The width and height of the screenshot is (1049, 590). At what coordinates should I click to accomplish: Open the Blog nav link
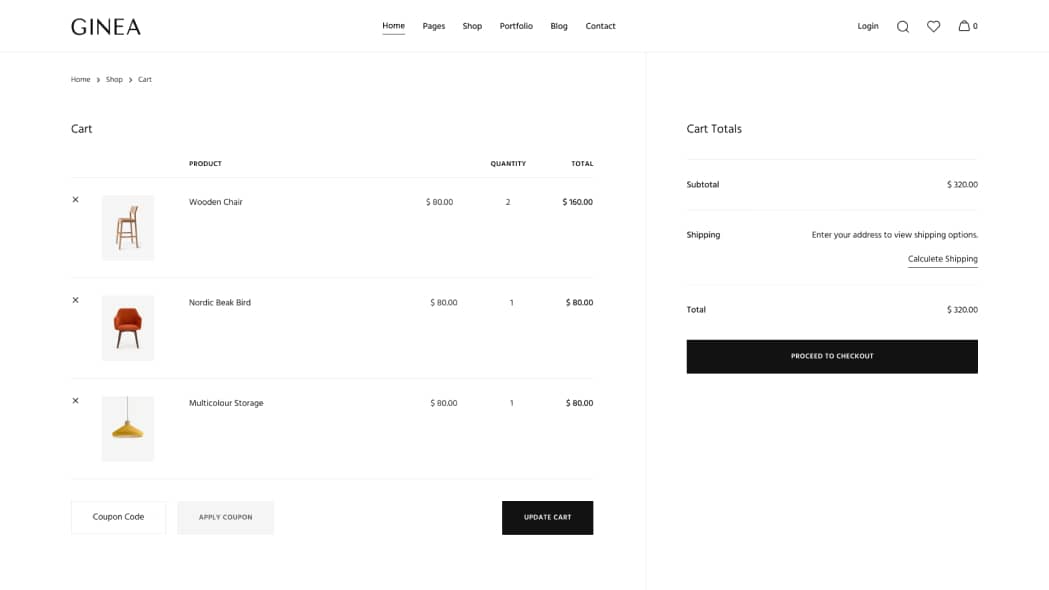(559, 26)
